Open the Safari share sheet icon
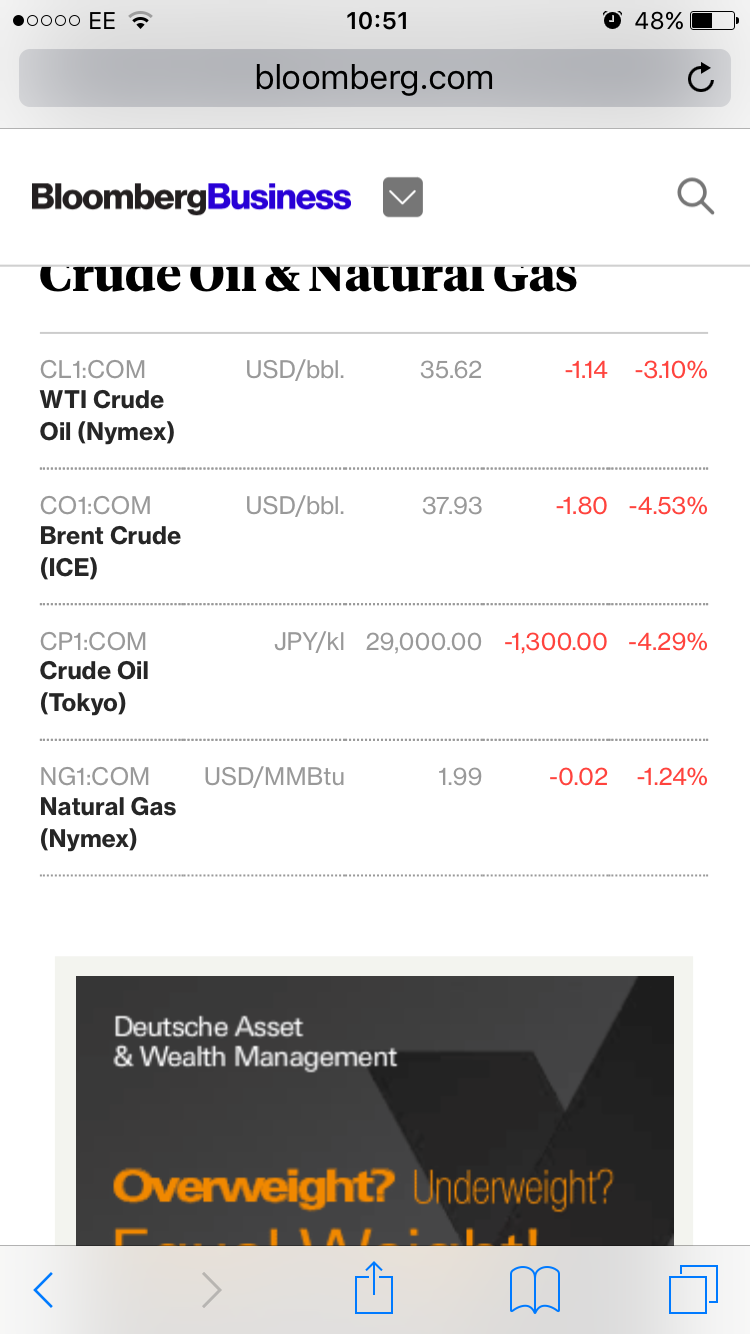The image size is (750, 1334). 375,1288
